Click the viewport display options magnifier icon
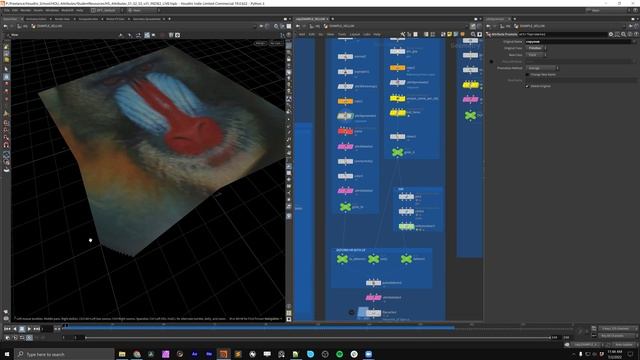This screenshot has width=640, height=360. point(276,26)
